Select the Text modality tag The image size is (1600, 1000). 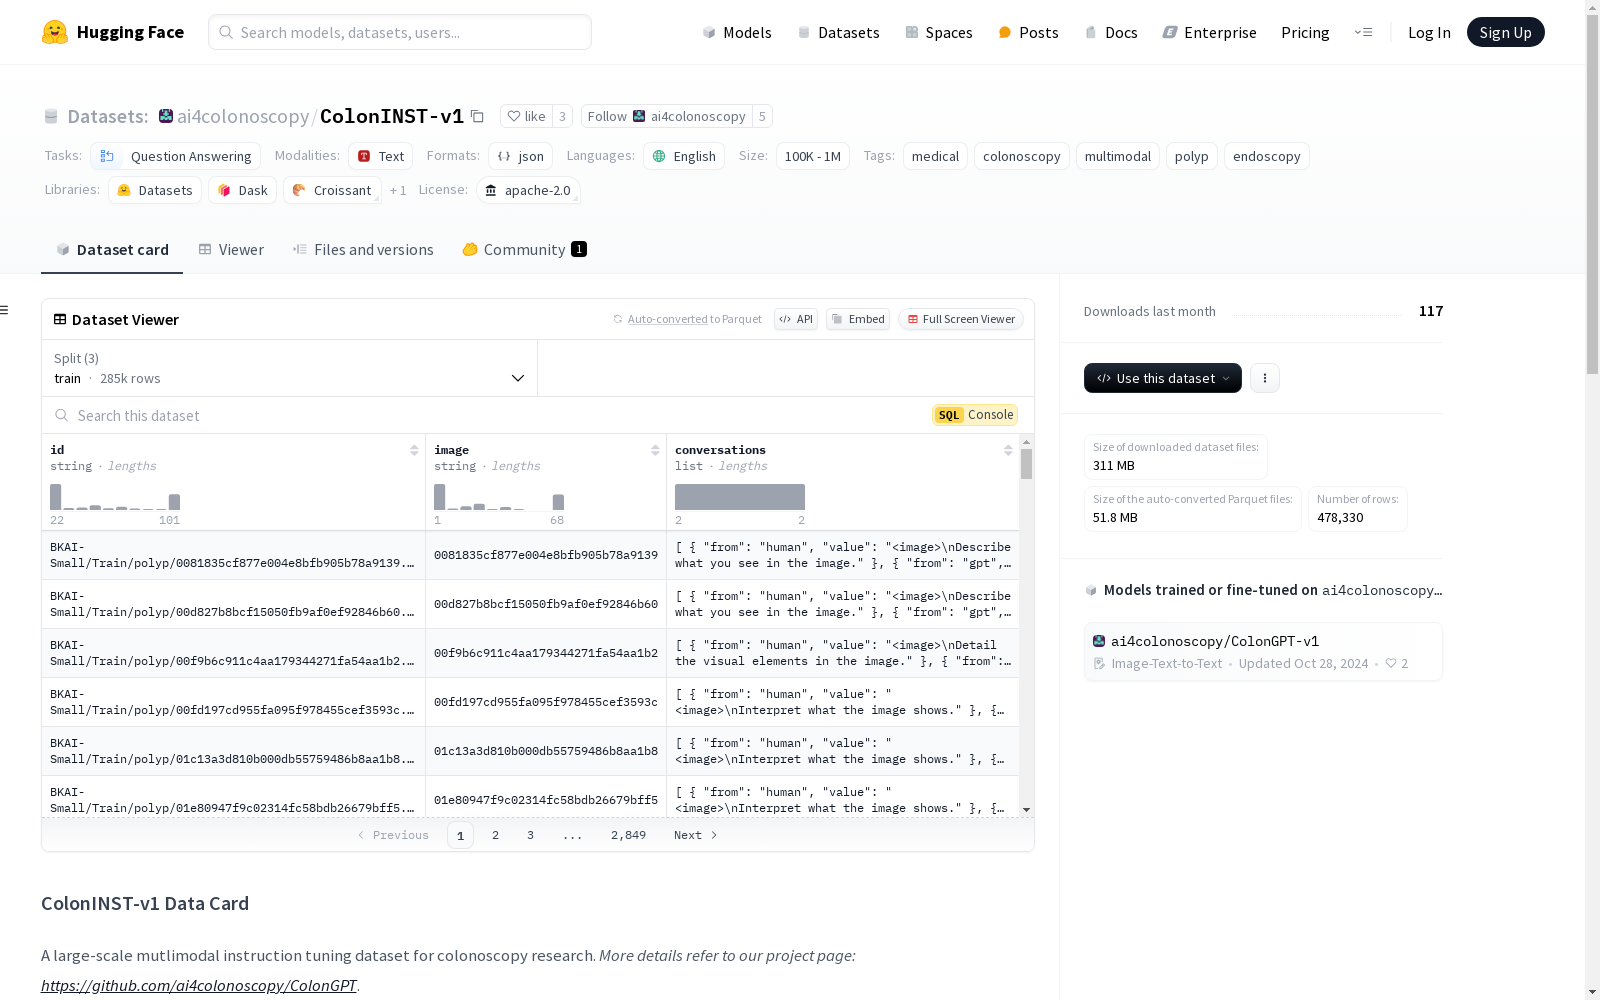[381, 156]
